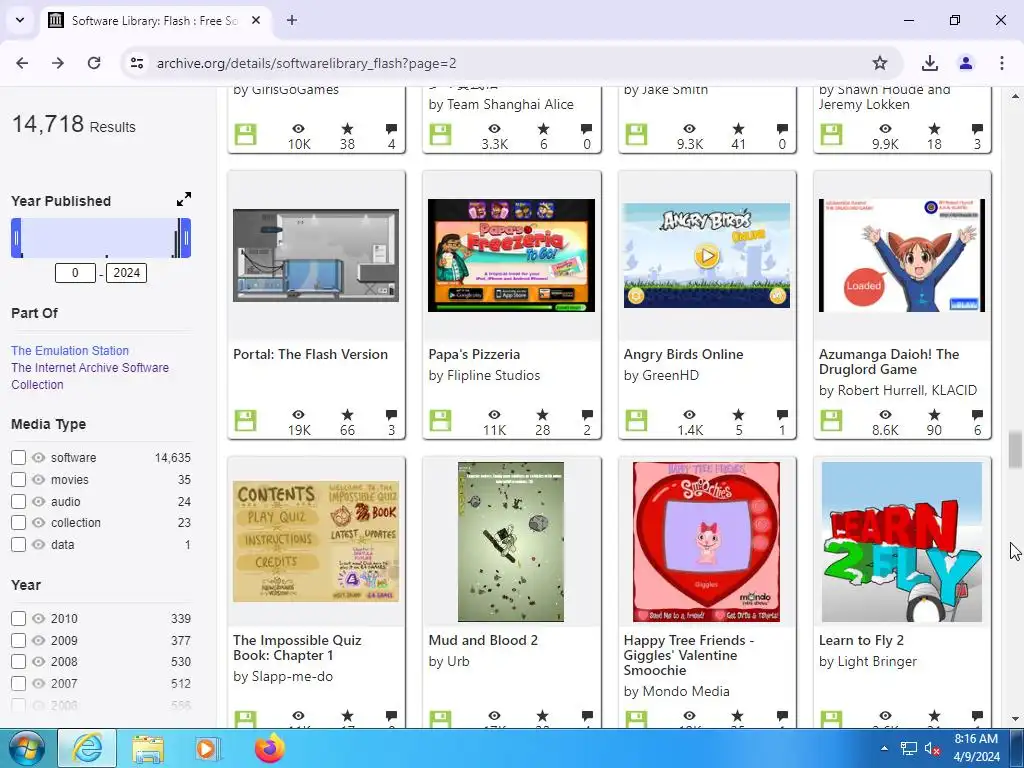The image size is (1024, 768).
Task: Expand the Year Published histogram
Action: 184,199
